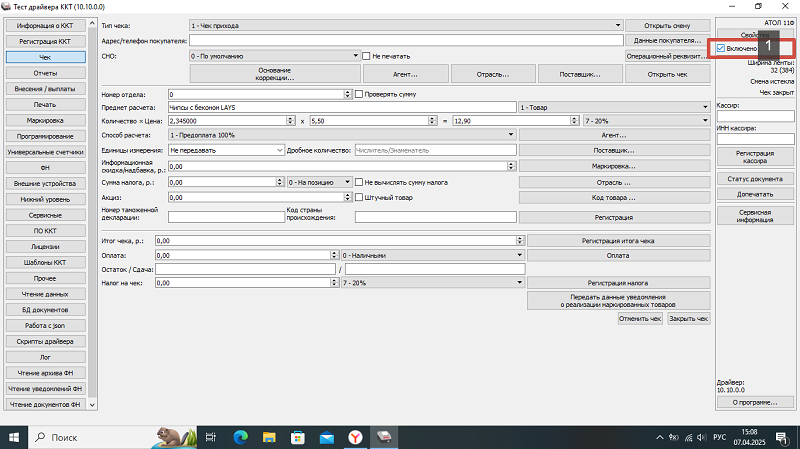
Task: Click the Предмет расчета text field
Action: coord(342,108)
